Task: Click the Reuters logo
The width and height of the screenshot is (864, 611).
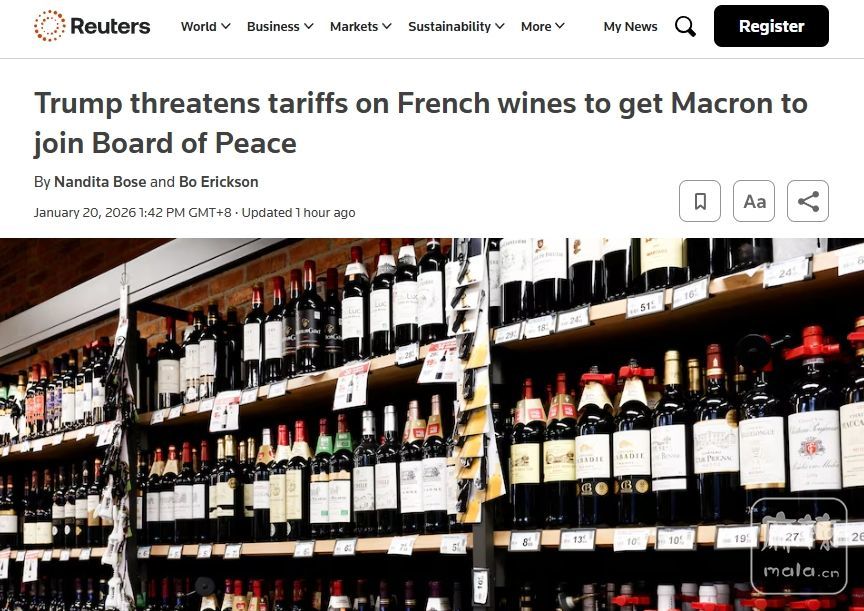Action: pyautogui.click(x=92, y=26)
